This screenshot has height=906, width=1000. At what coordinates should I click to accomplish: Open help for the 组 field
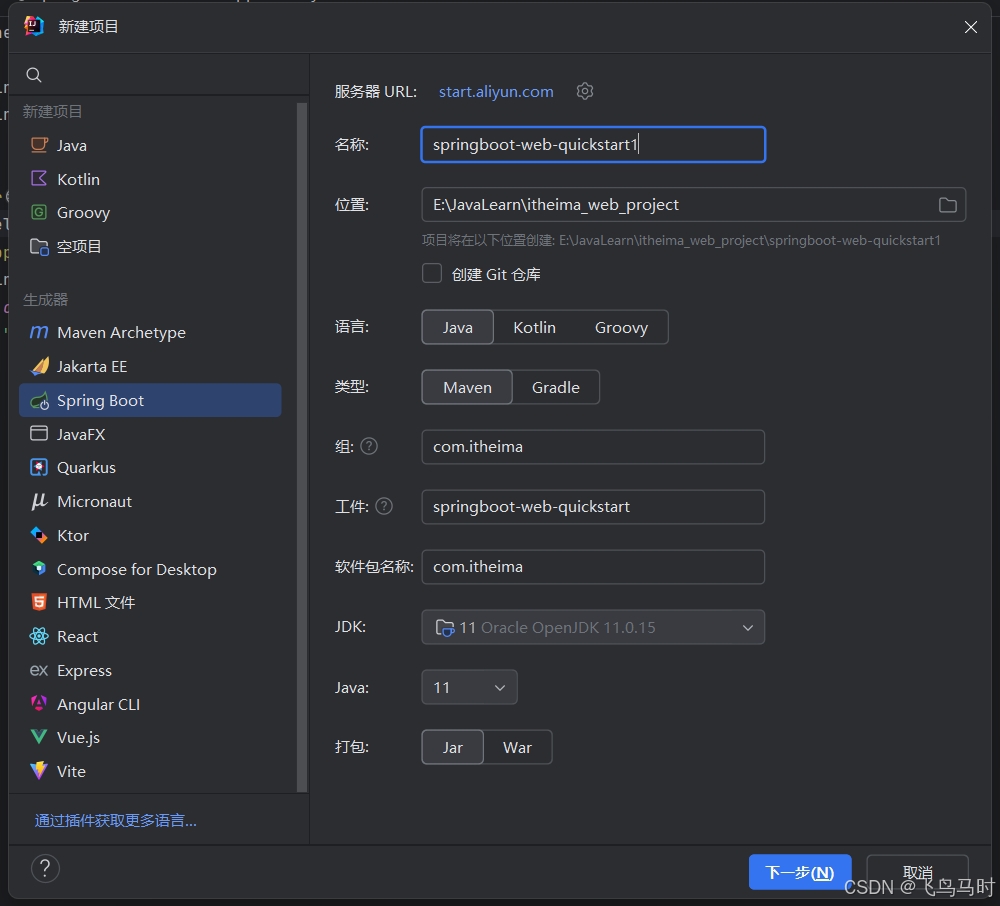(x=369, y=446)
